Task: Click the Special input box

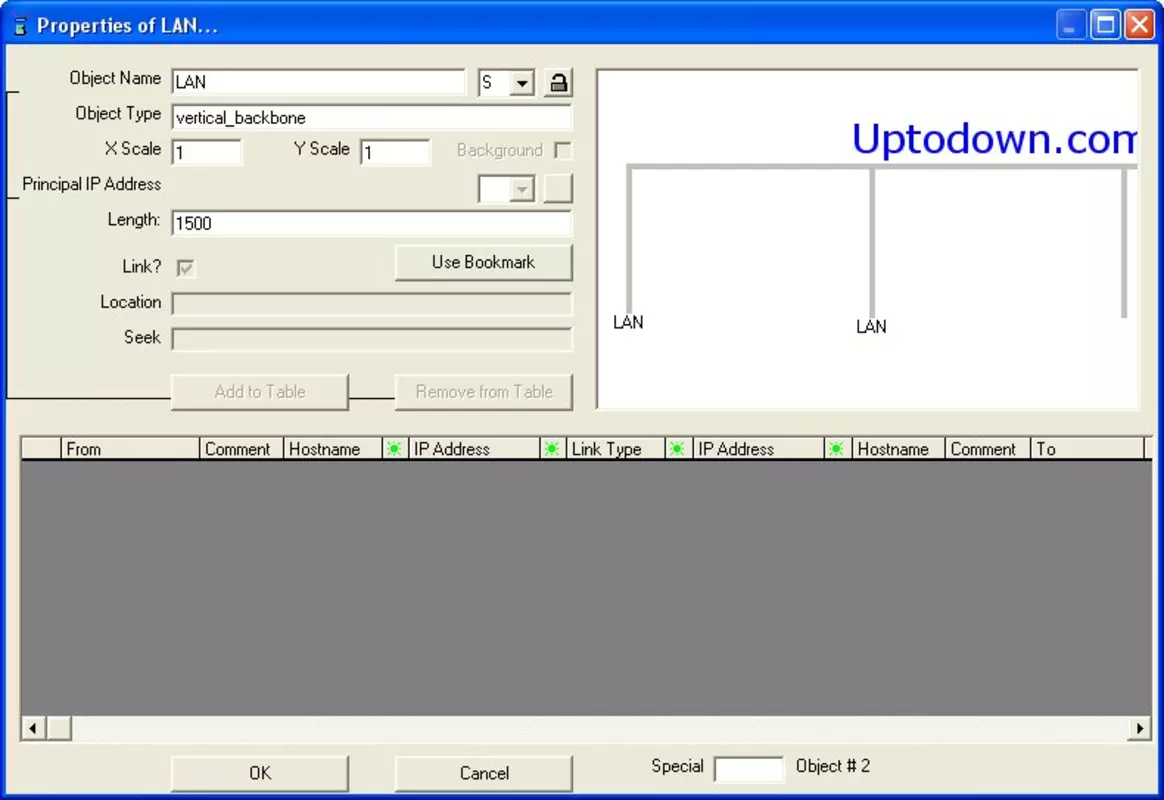Action: click(x=749, y=769)
